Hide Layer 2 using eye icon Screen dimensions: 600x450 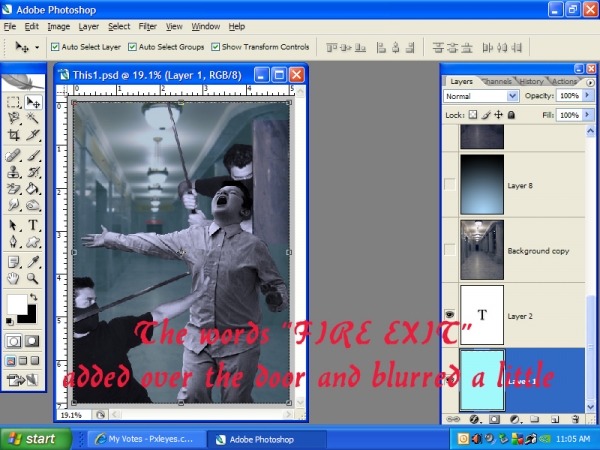pos(450,315)
